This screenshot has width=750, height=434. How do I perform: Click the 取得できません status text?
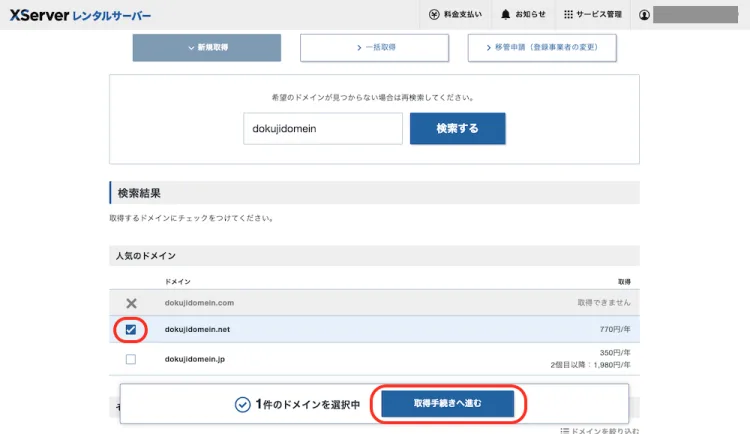point(604,302)
